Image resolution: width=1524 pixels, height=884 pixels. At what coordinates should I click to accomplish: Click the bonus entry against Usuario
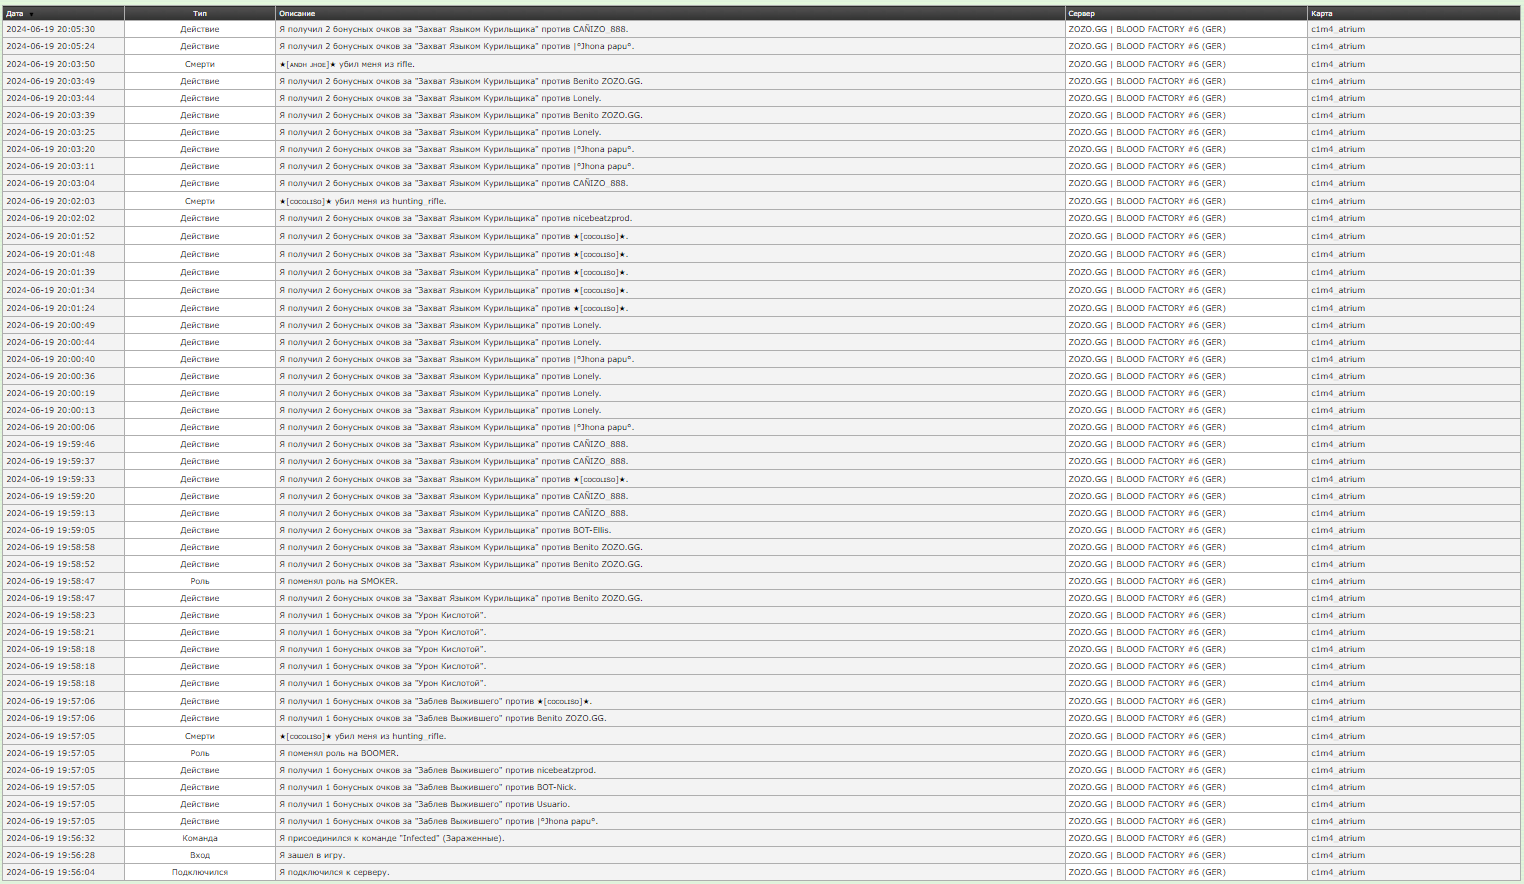click(425, 804)
